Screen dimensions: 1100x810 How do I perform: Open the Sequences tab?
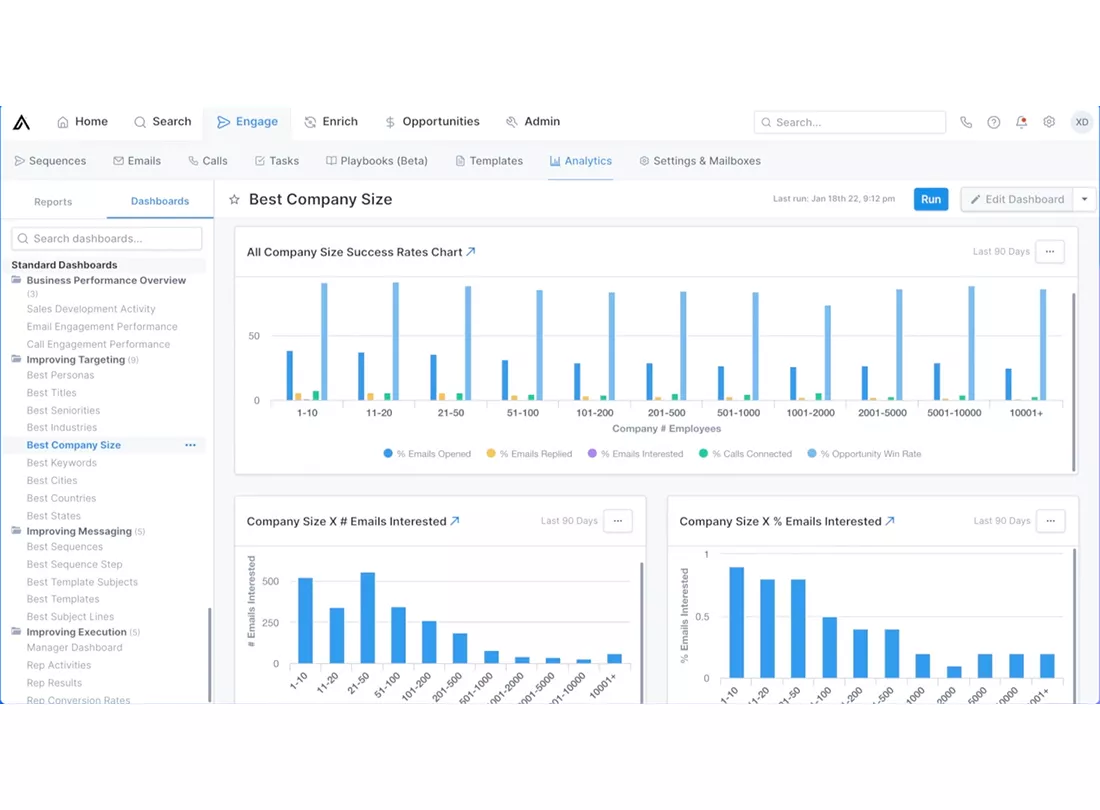pos(51,161)
